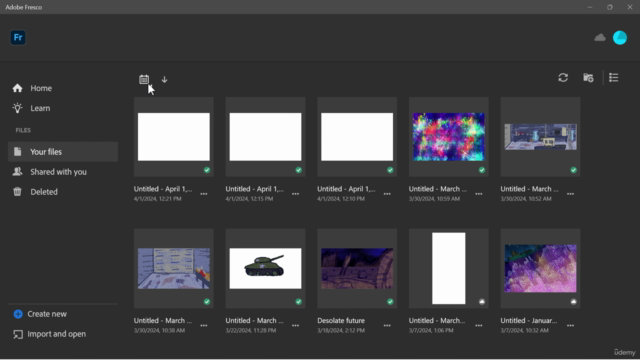Open Shared with you
The width and height of the screenshot is (640, 360).
coord(63,172)
